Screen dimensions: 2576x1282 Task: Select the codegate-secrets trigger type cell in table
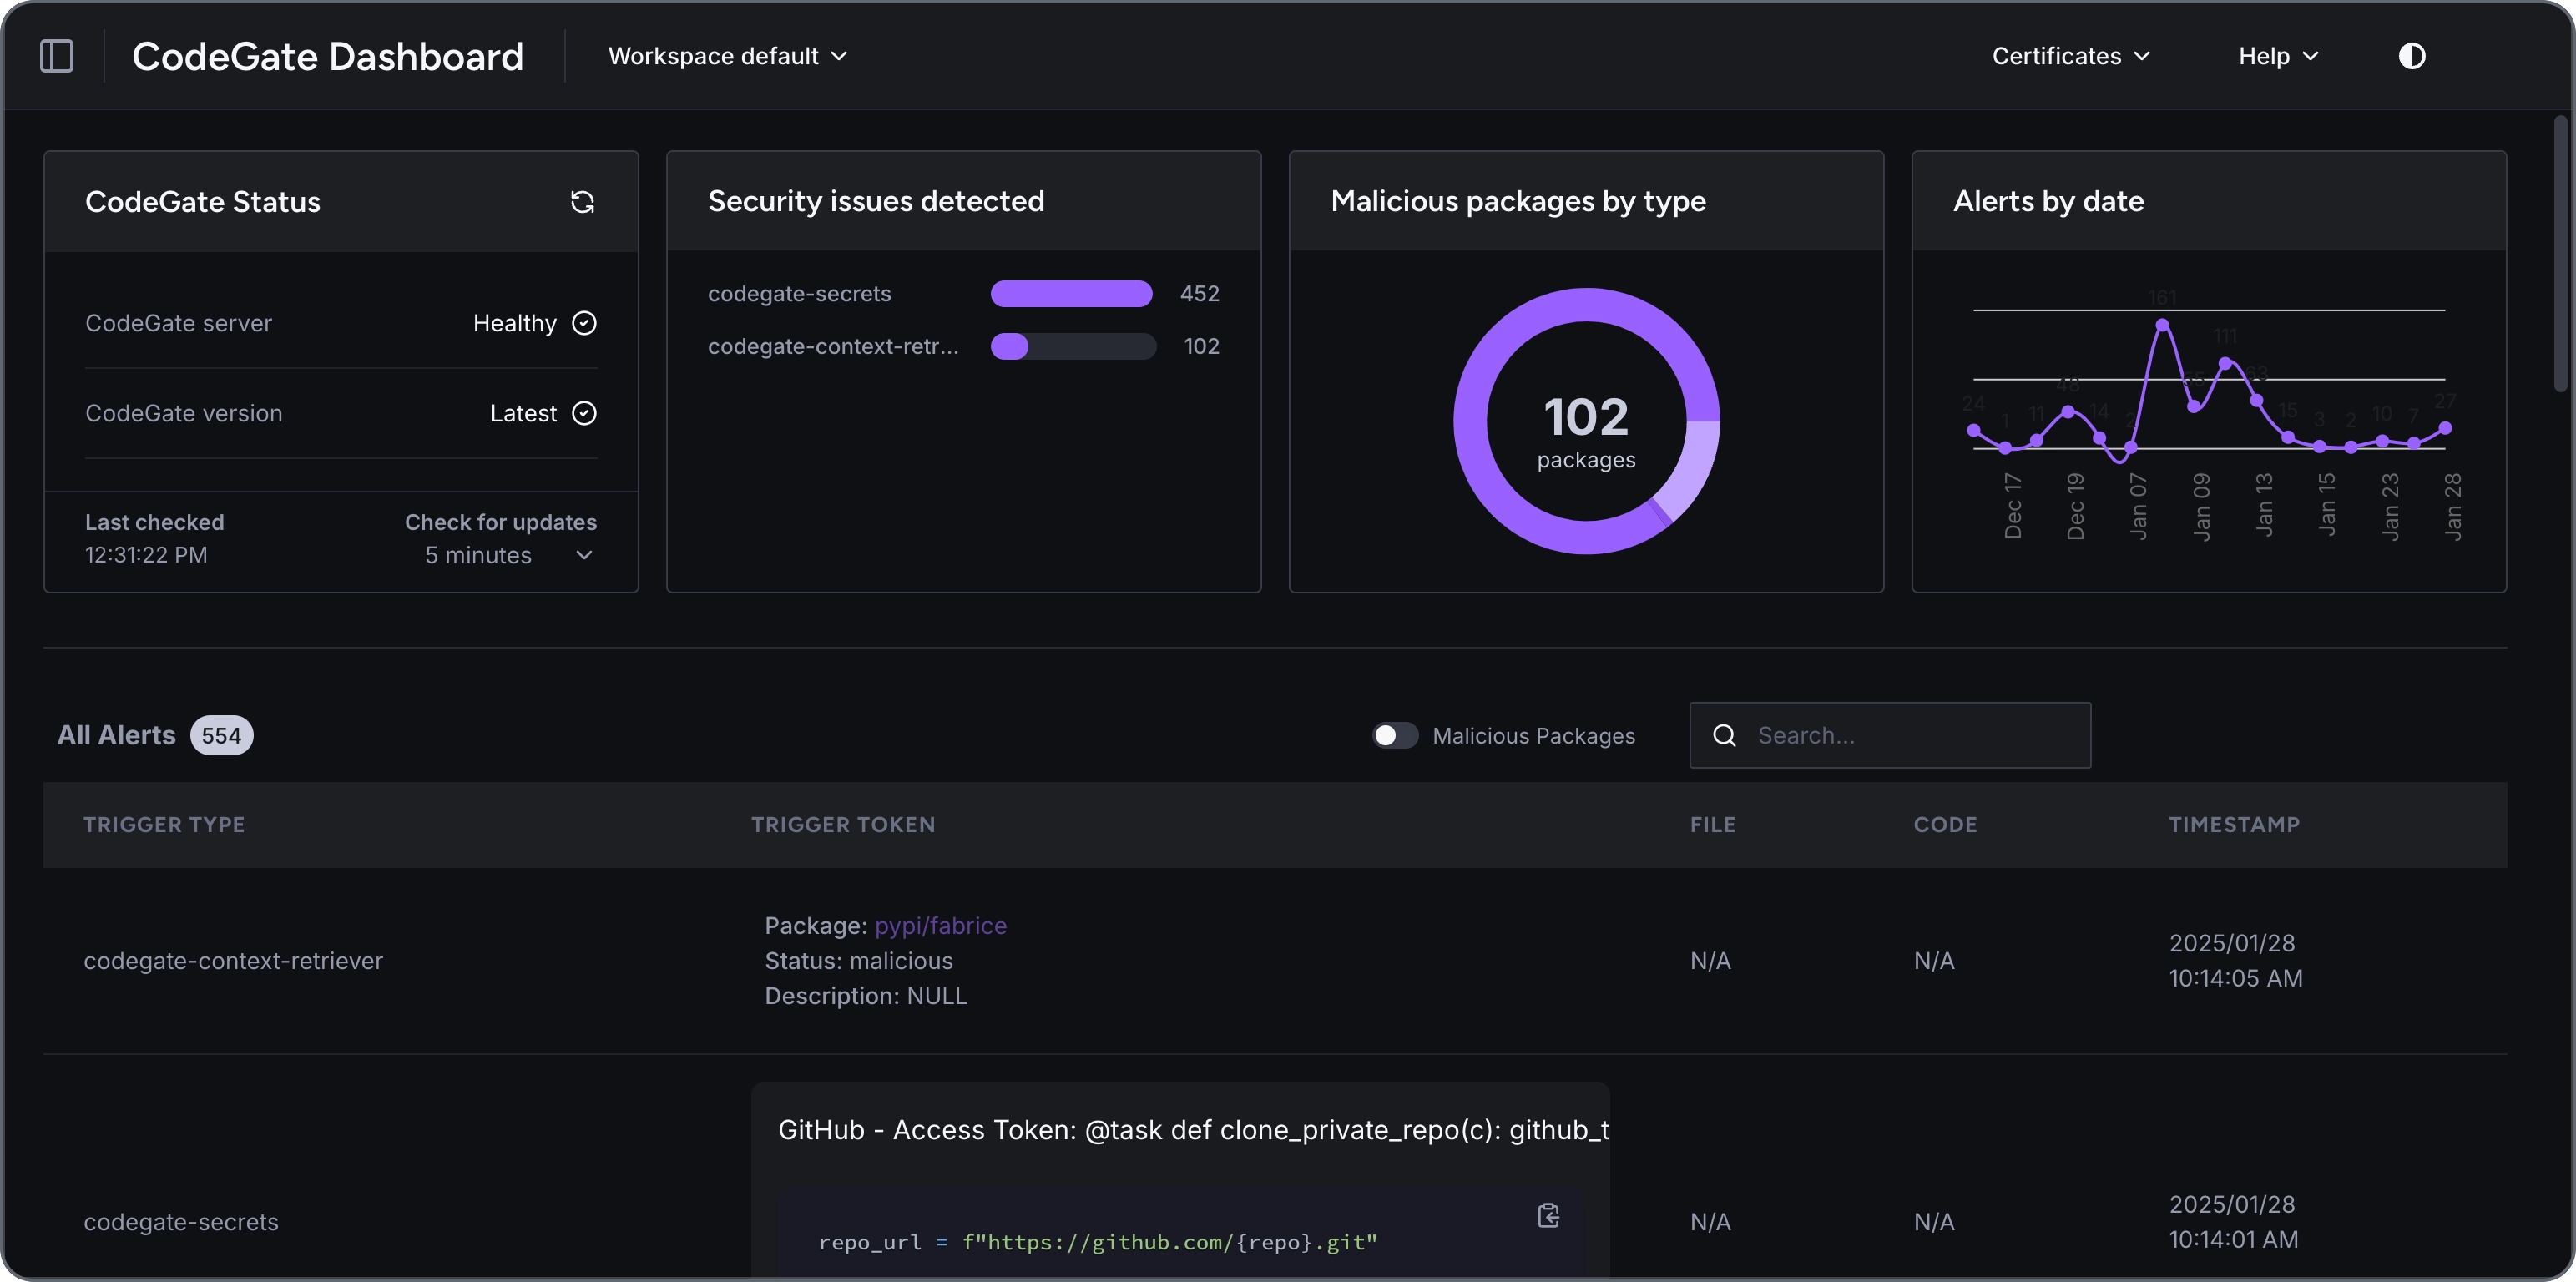pos(181,1222)
